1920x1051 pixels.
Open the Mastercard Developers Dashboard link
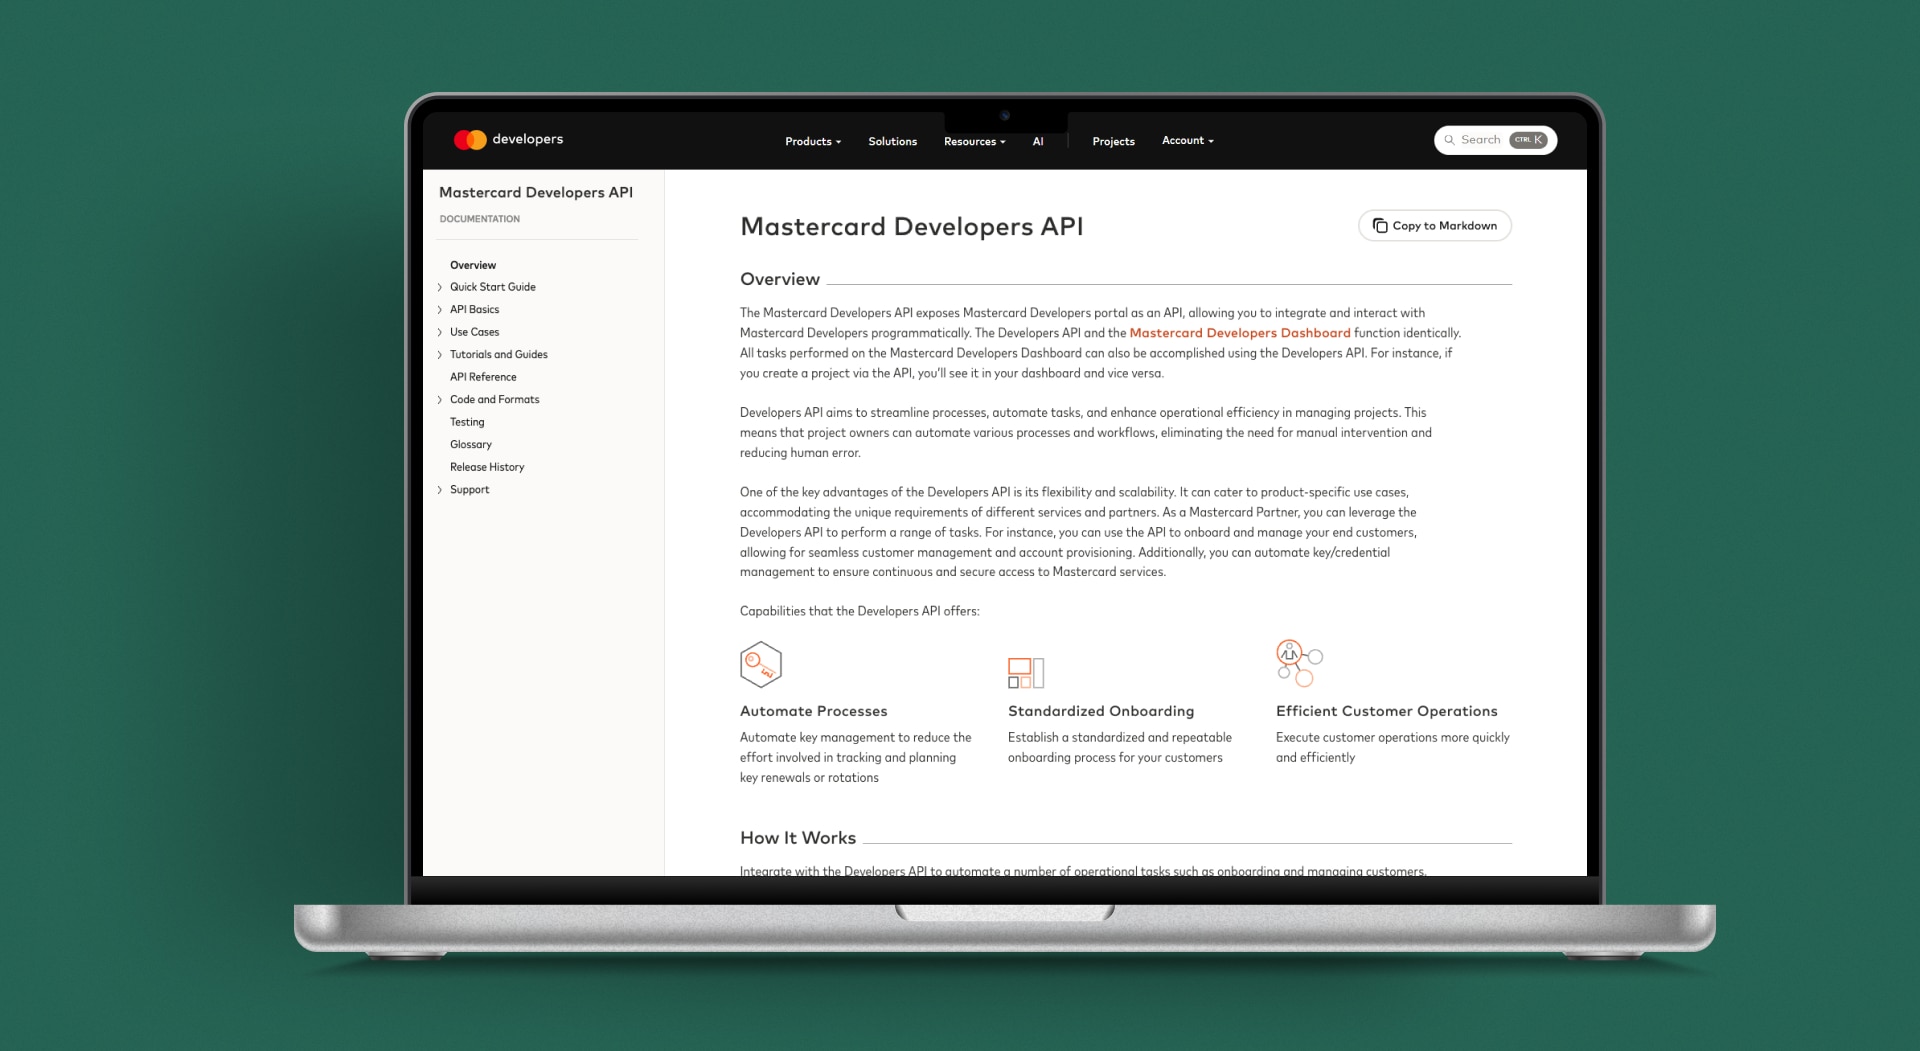point(1240,333)
